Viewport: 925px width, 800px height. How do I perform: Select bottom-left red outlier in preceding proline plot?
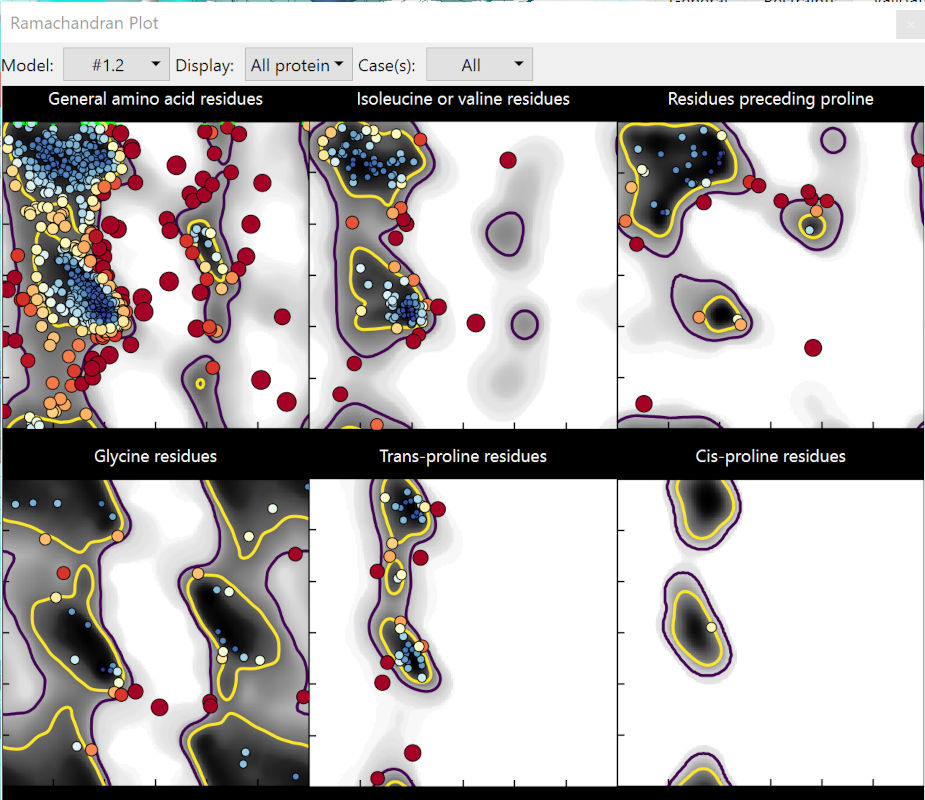[x=644, y=404]
